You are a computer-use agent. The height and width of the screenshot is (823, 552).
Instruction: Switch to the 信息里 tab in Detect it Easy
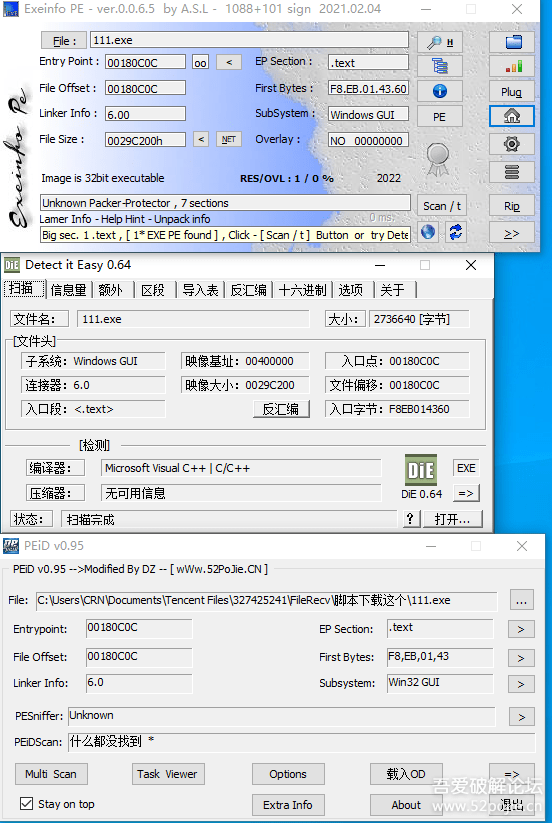(x=68, y=290)
